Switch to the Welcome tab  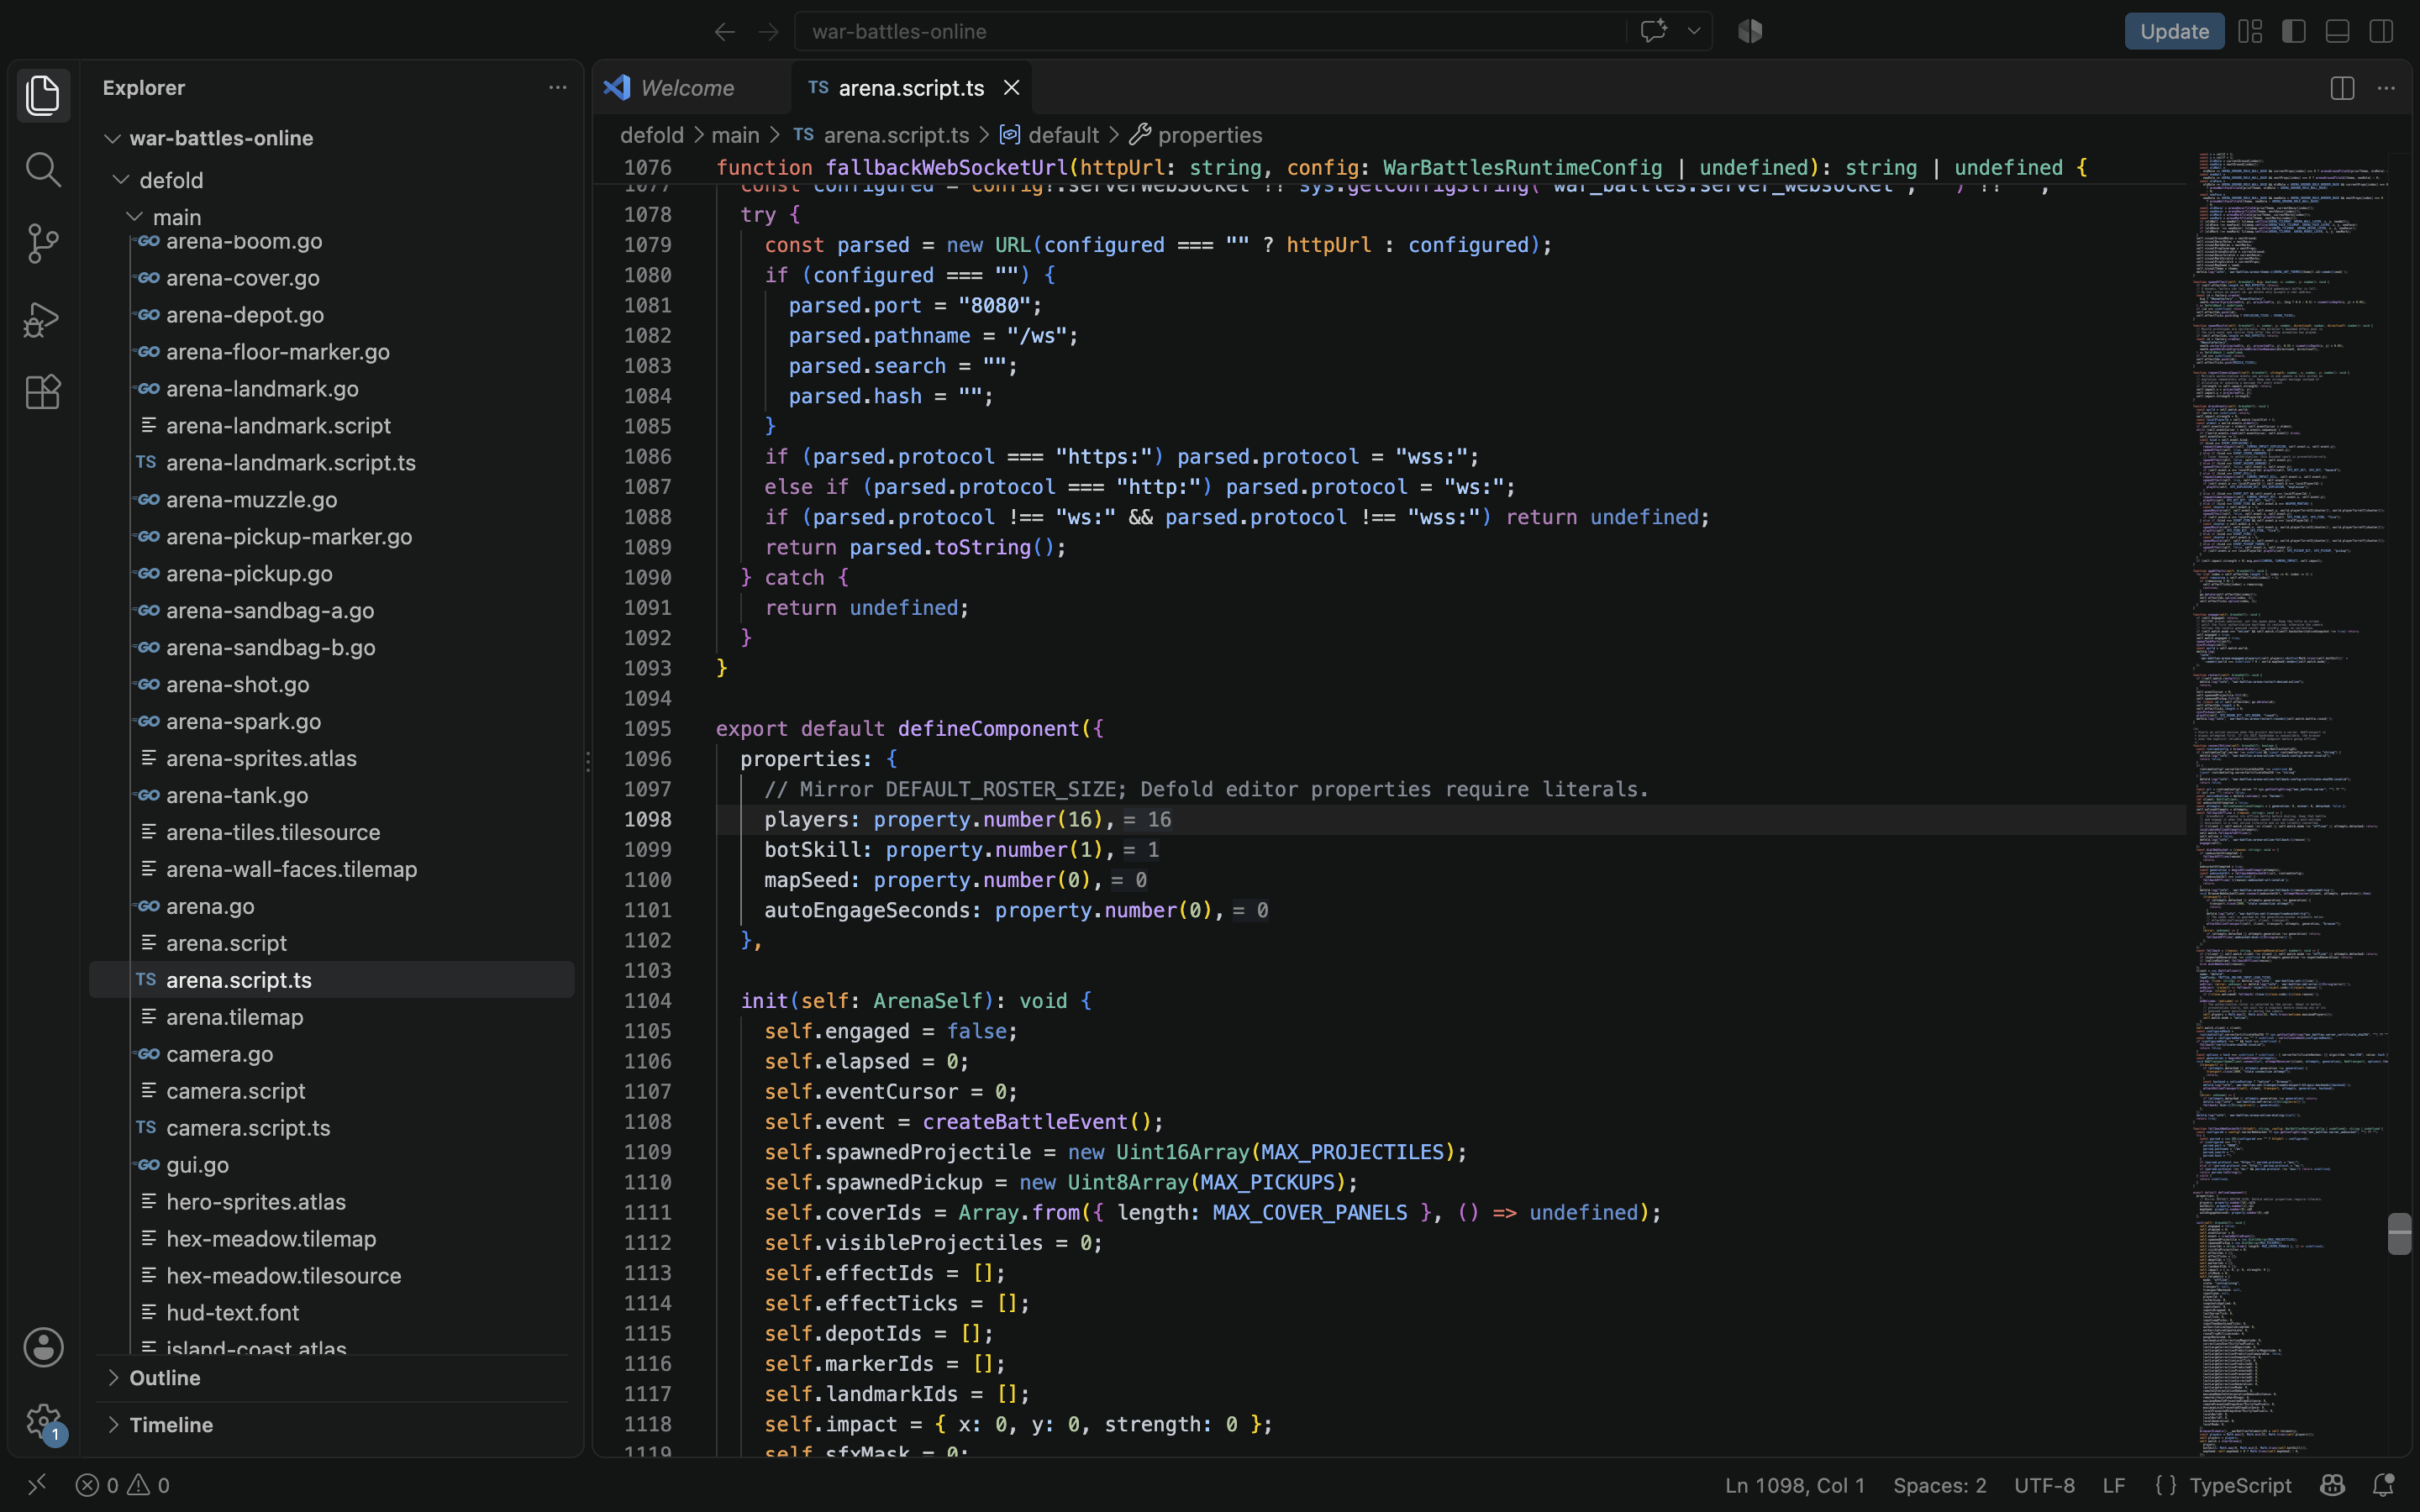(x=691, y=88)
